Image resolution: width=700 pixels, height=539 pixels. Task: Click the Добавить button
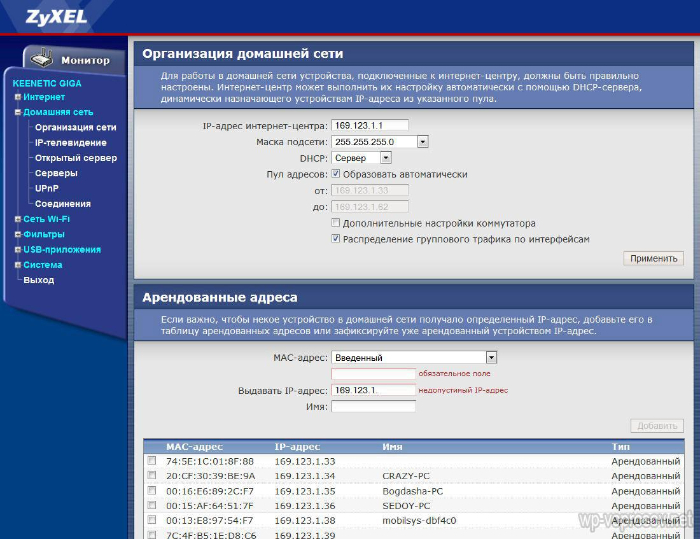[657, 426]
